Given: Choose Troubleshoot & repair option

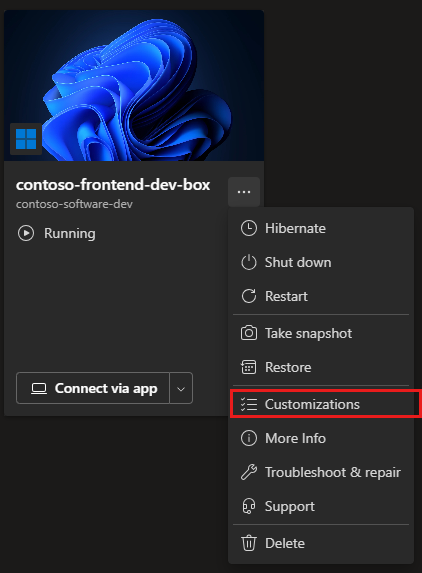Looking at the screenshot, I should point(321,472).
